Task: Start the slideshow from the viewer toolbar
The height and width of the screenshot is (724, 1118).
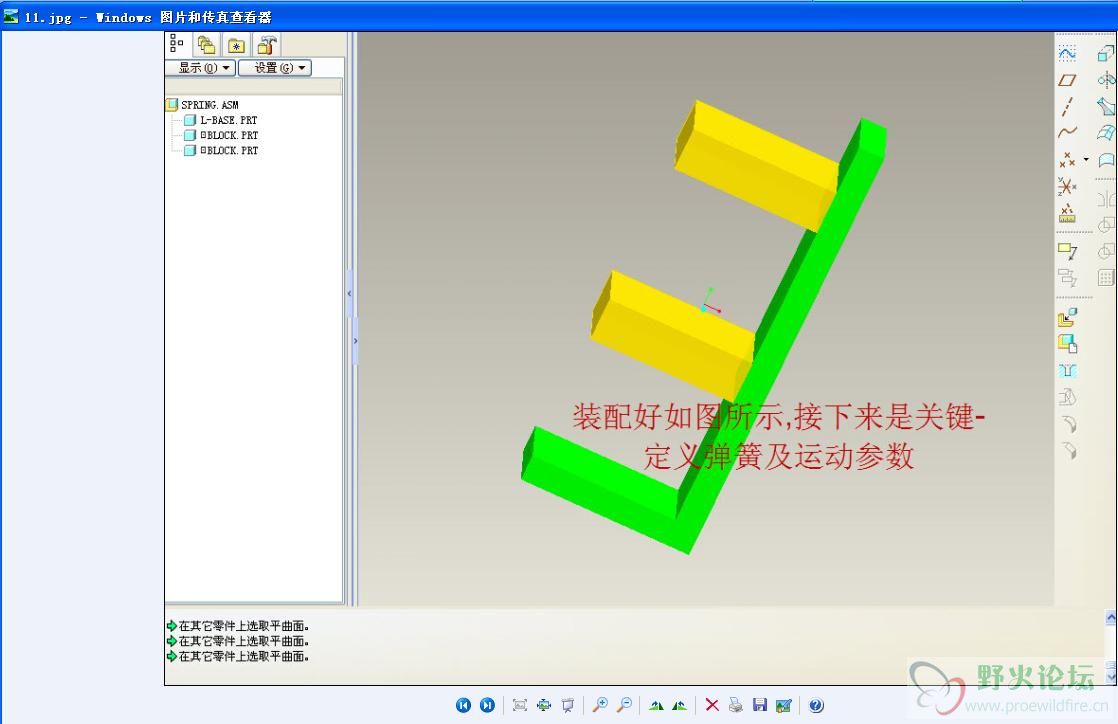Action: pos(568,705)
